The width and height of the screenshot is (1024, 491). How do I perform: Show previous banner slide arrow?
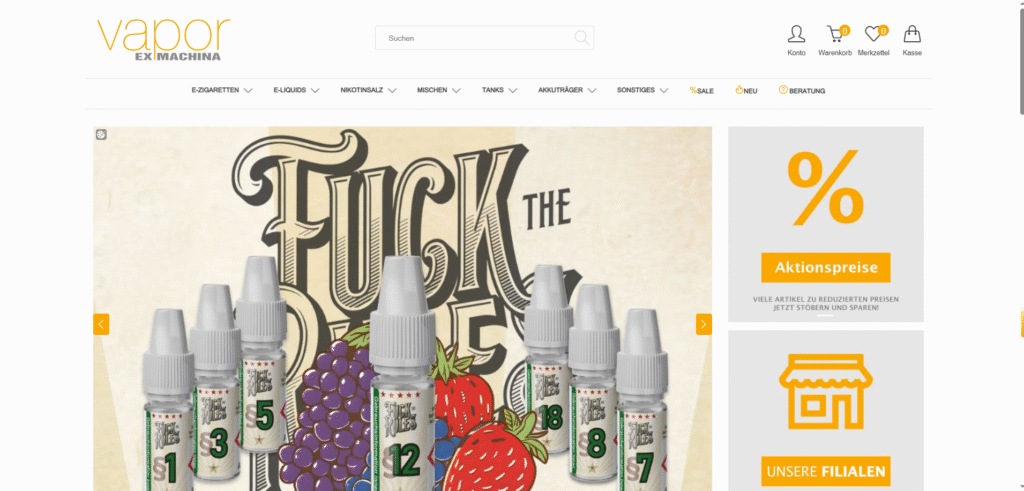pos(101,324)
